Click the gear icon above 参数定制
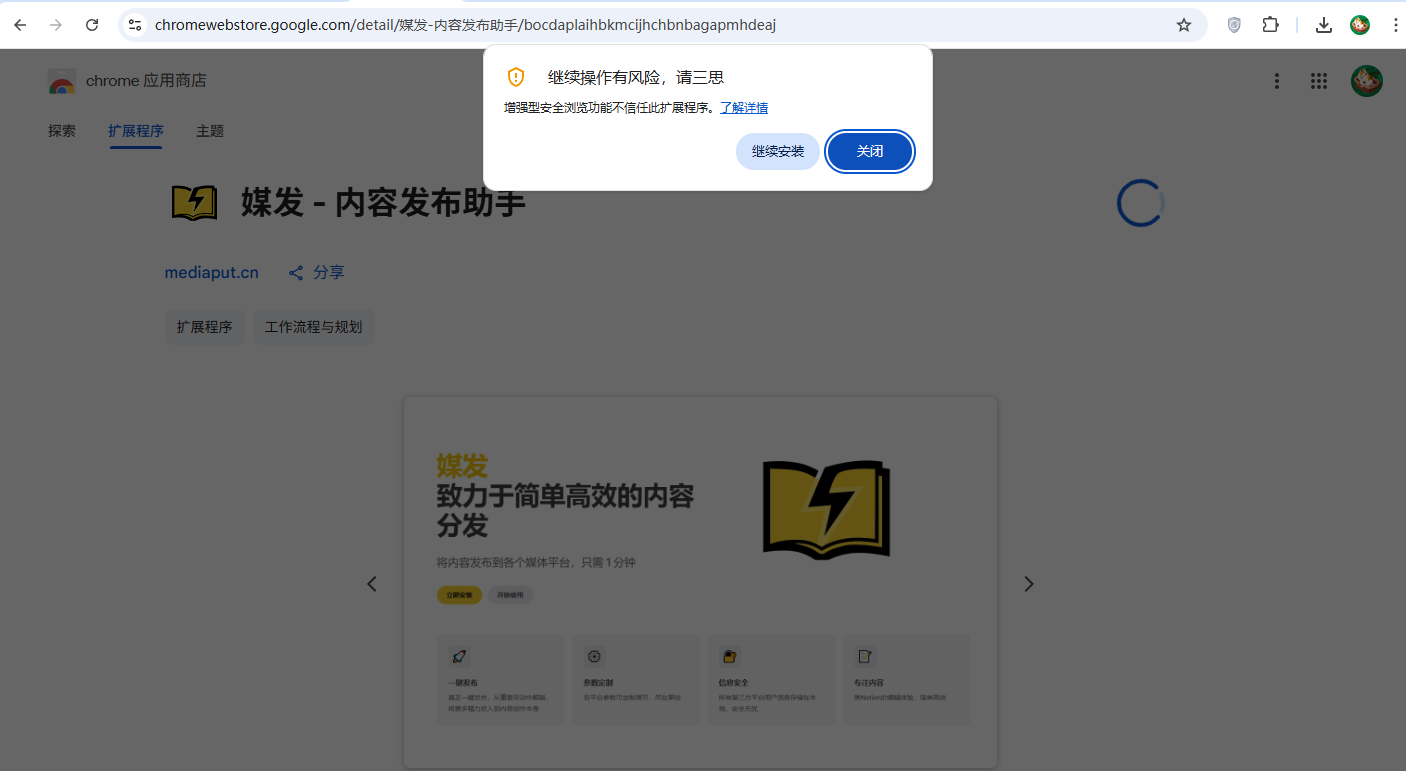 coord(594,656)
